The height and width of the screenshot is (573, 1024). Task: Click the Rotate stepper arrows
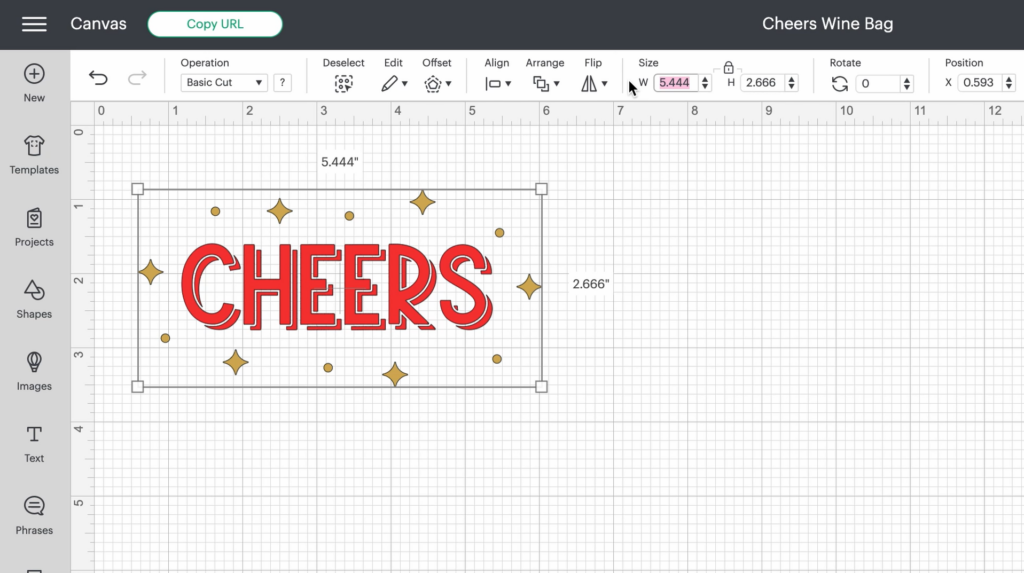coord(906,84)
